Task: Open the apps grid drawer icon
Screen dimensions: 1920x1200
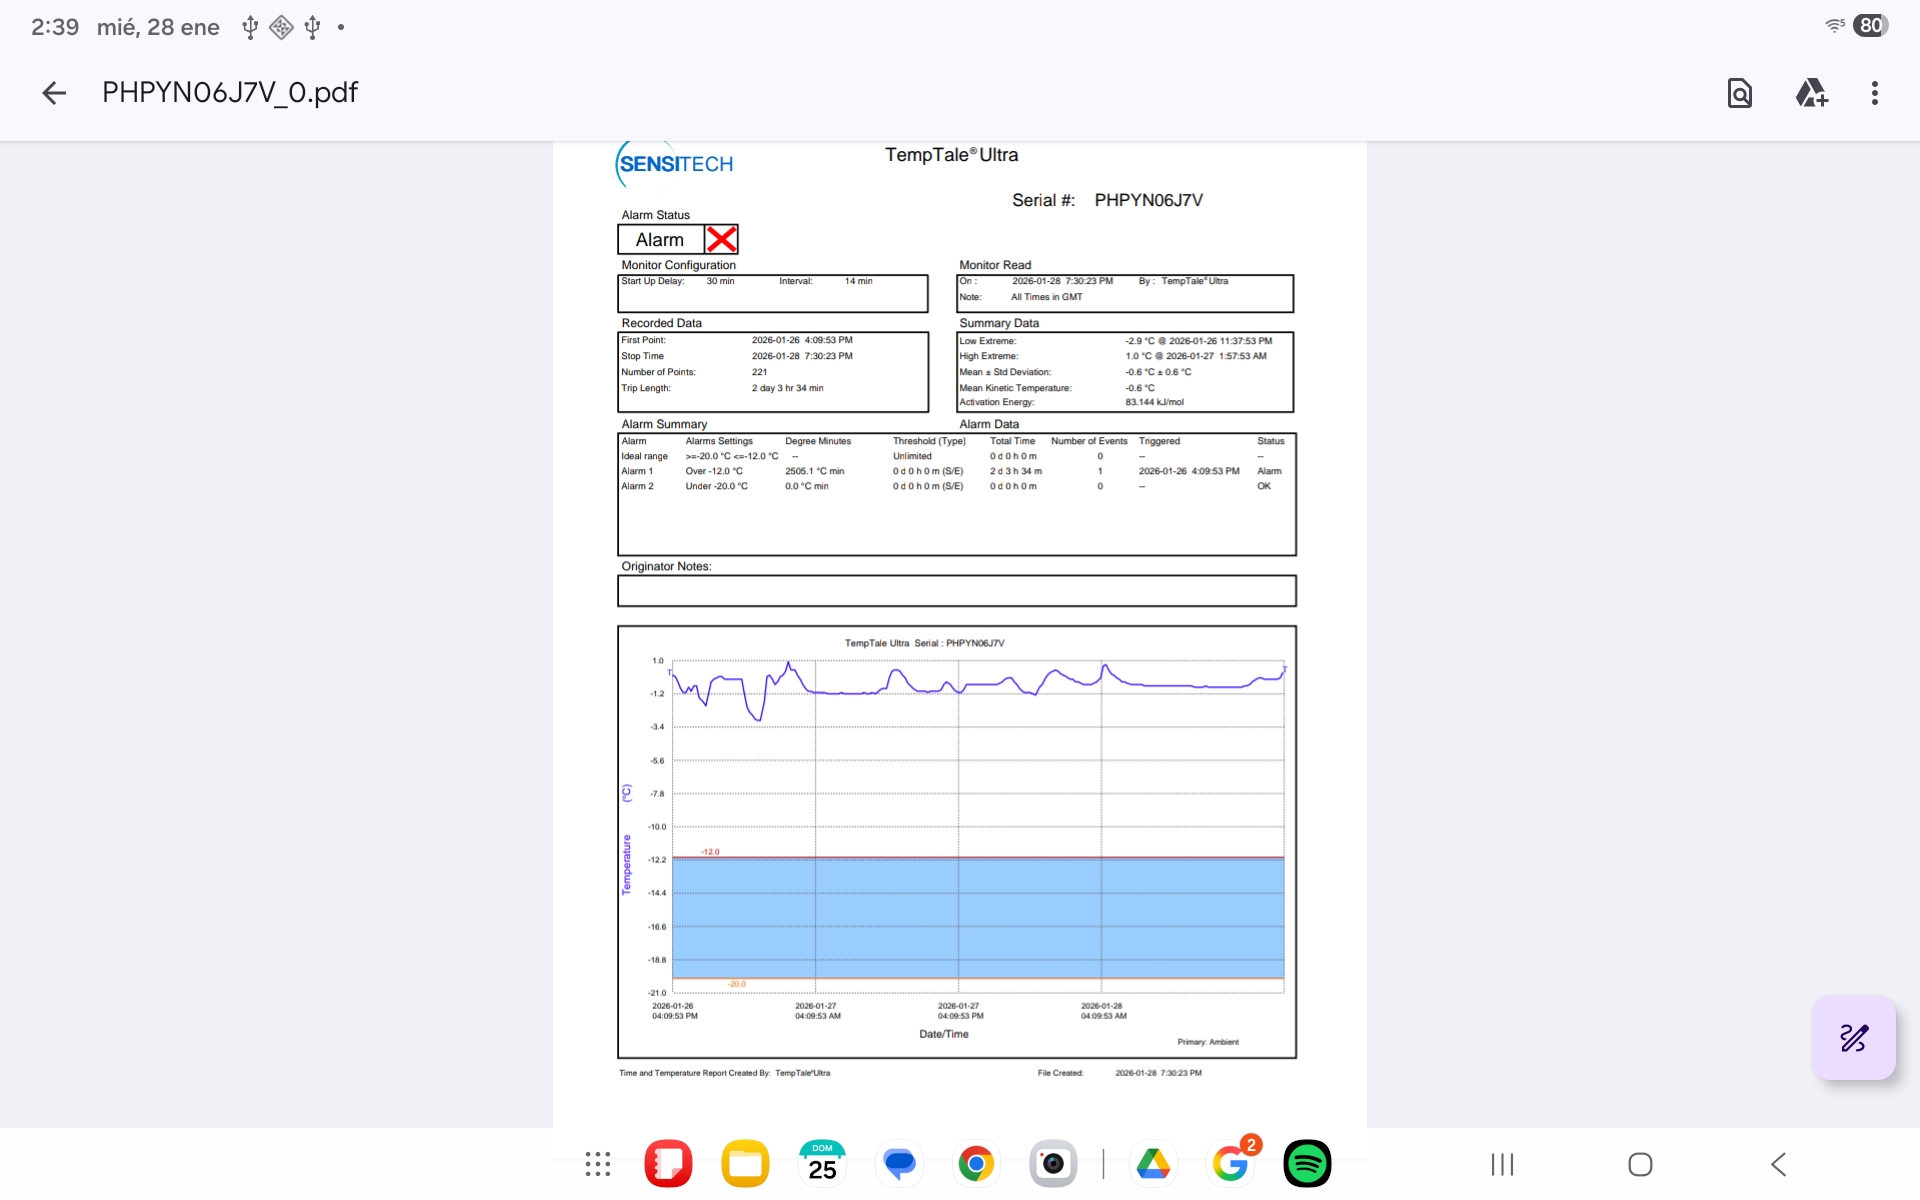Action: coord(598,1164)
